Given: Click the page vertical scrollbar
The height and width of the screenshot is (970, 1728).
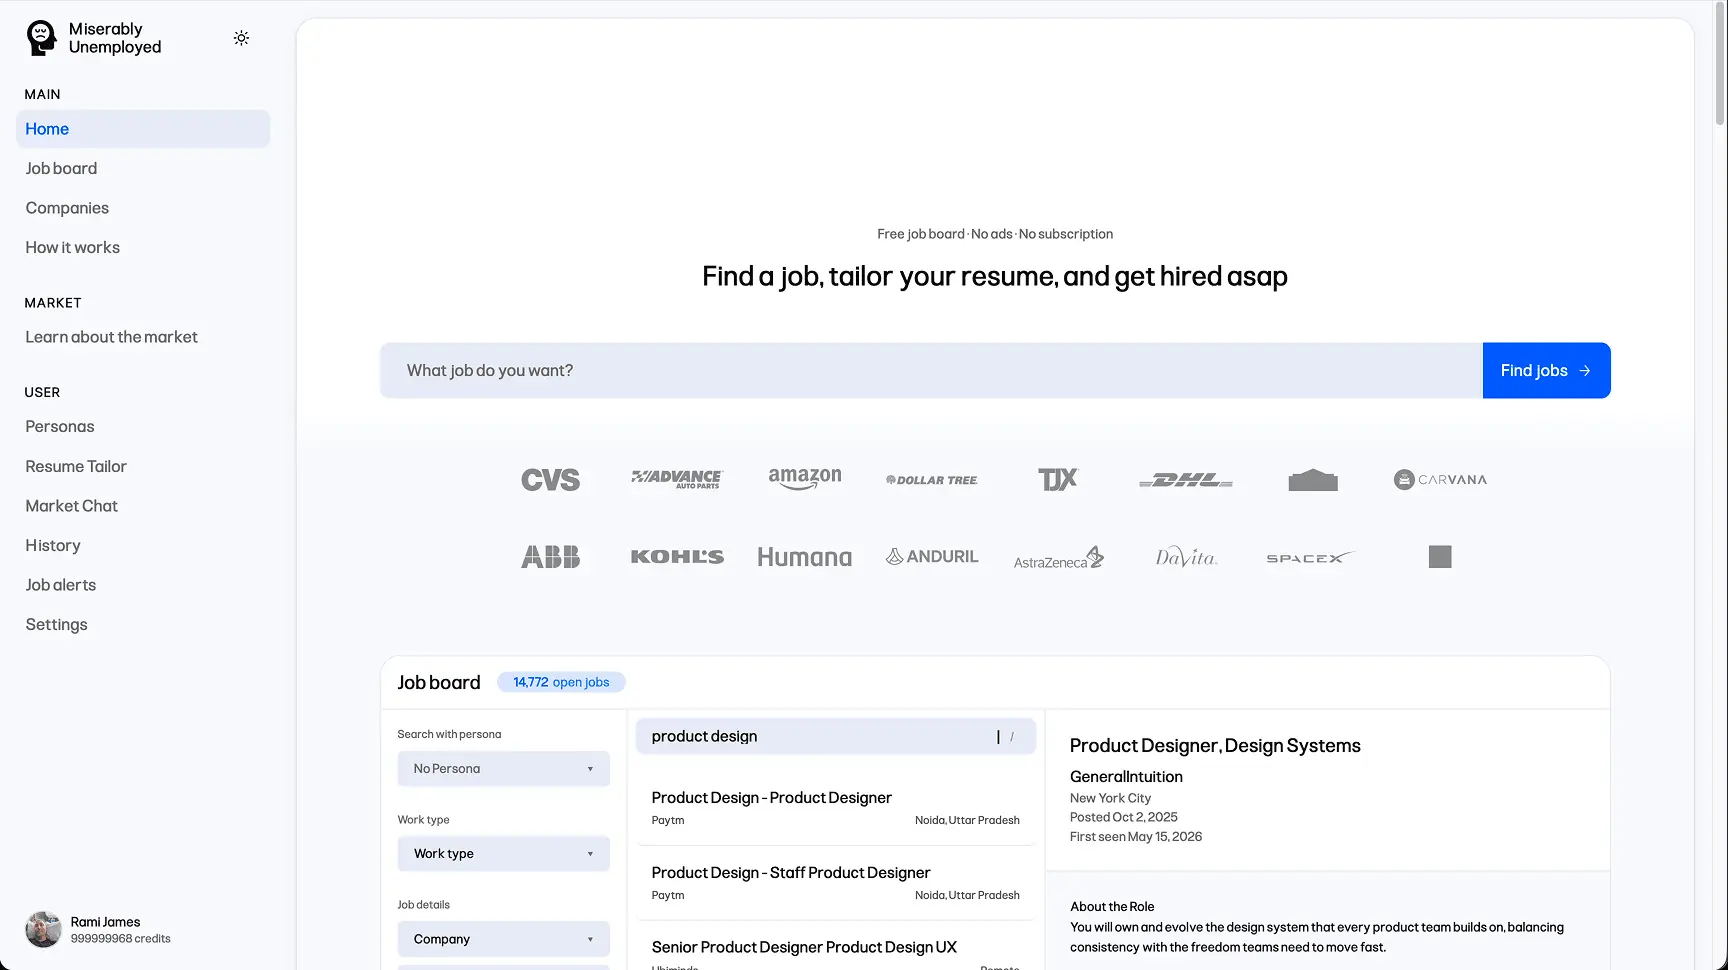Looking at the screenshot, I should click(x=1720, y=64).
